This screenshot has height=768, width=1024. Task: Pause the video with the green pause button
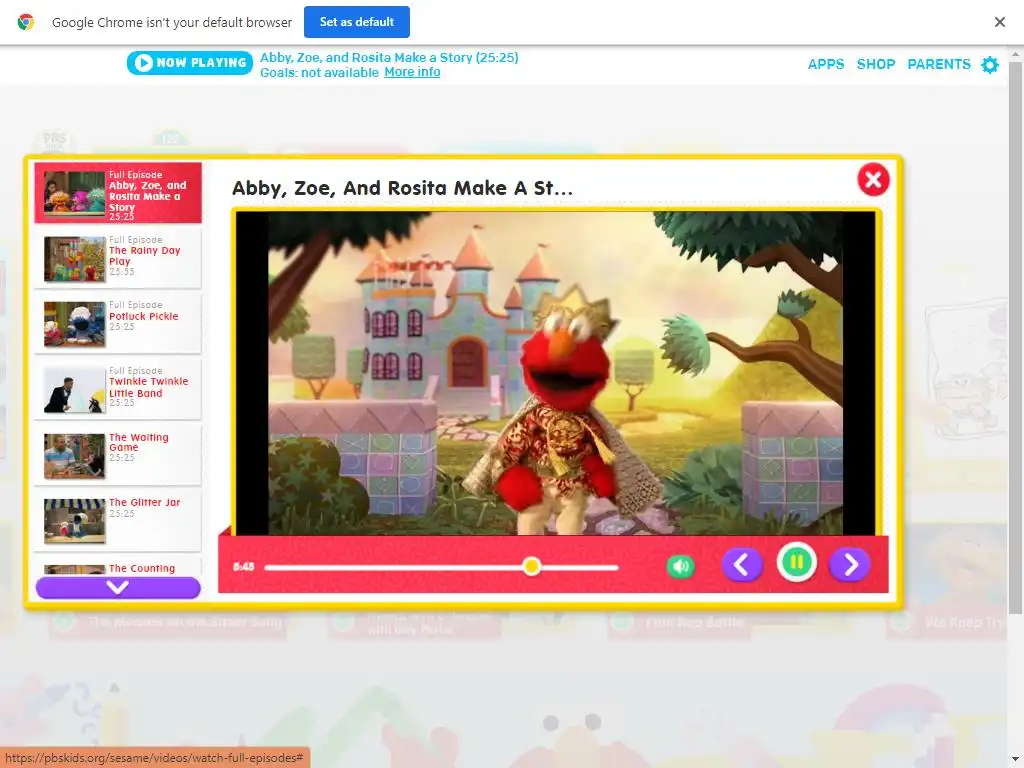(796, 562)
